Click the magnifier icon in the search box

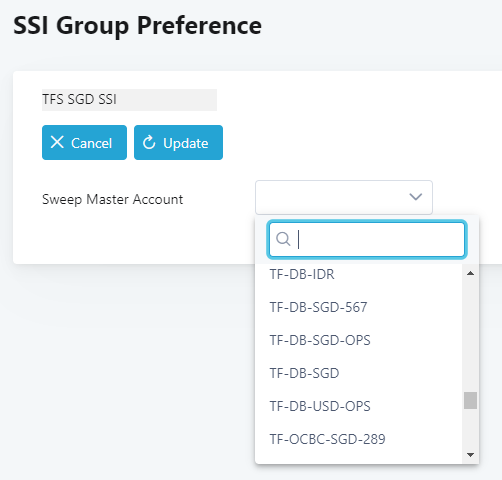[283, 239]
